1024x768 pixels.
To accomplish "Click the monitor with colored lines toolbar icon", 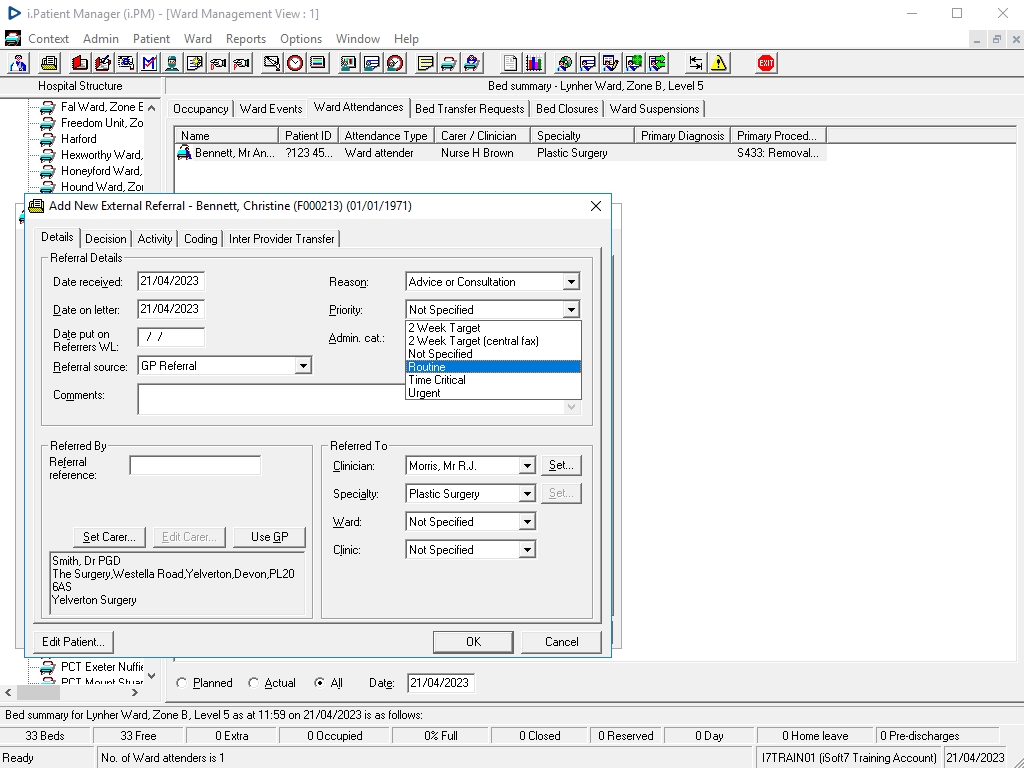I will 318,63.
